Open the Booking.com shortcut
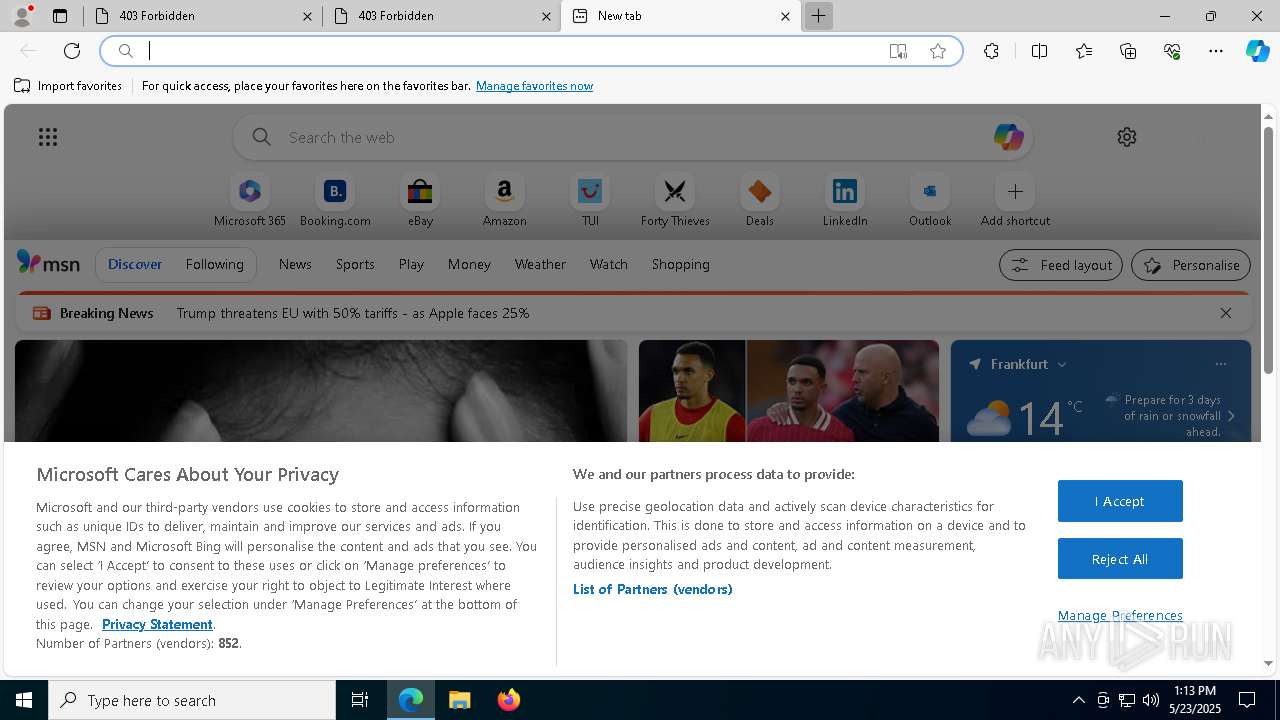This screenshot has height=720, width=1280. click(x=335, y=200)
